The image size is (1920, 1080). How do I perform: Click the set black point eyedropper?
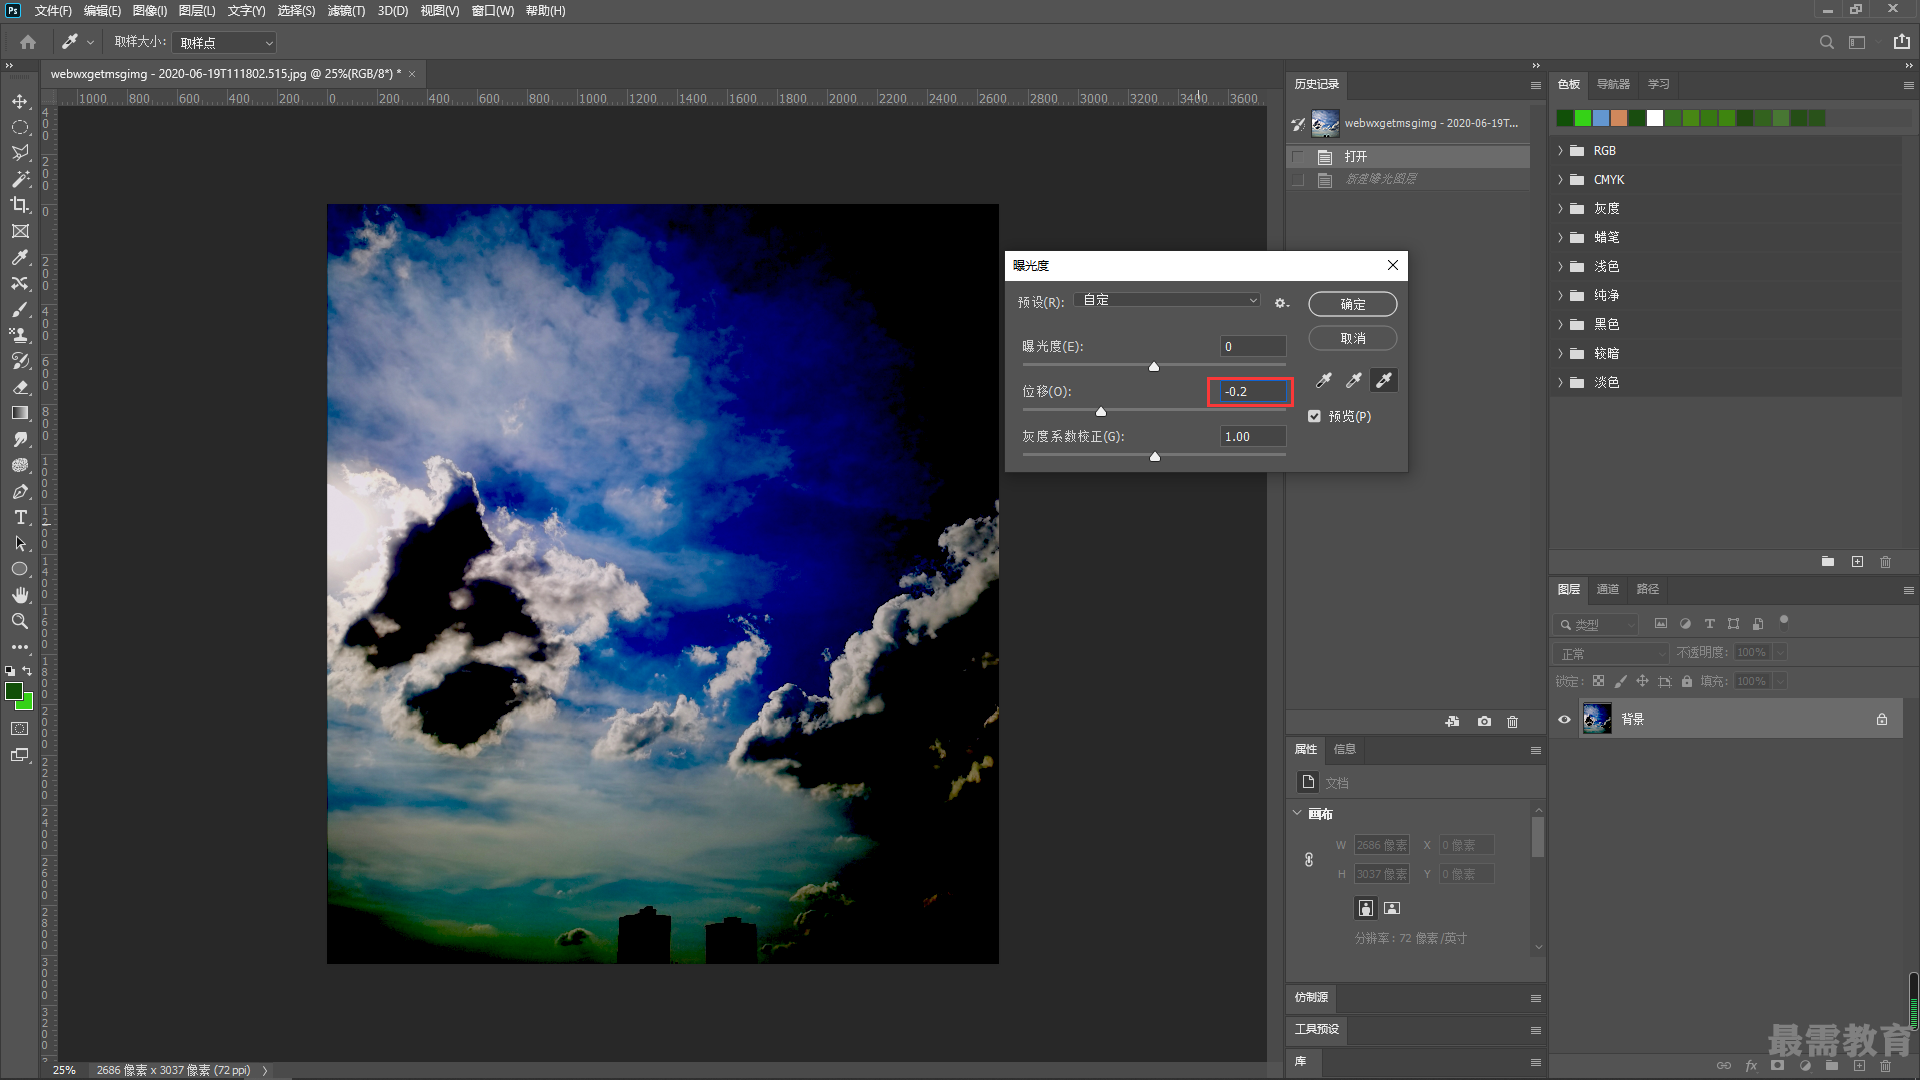coord(1323,380)
